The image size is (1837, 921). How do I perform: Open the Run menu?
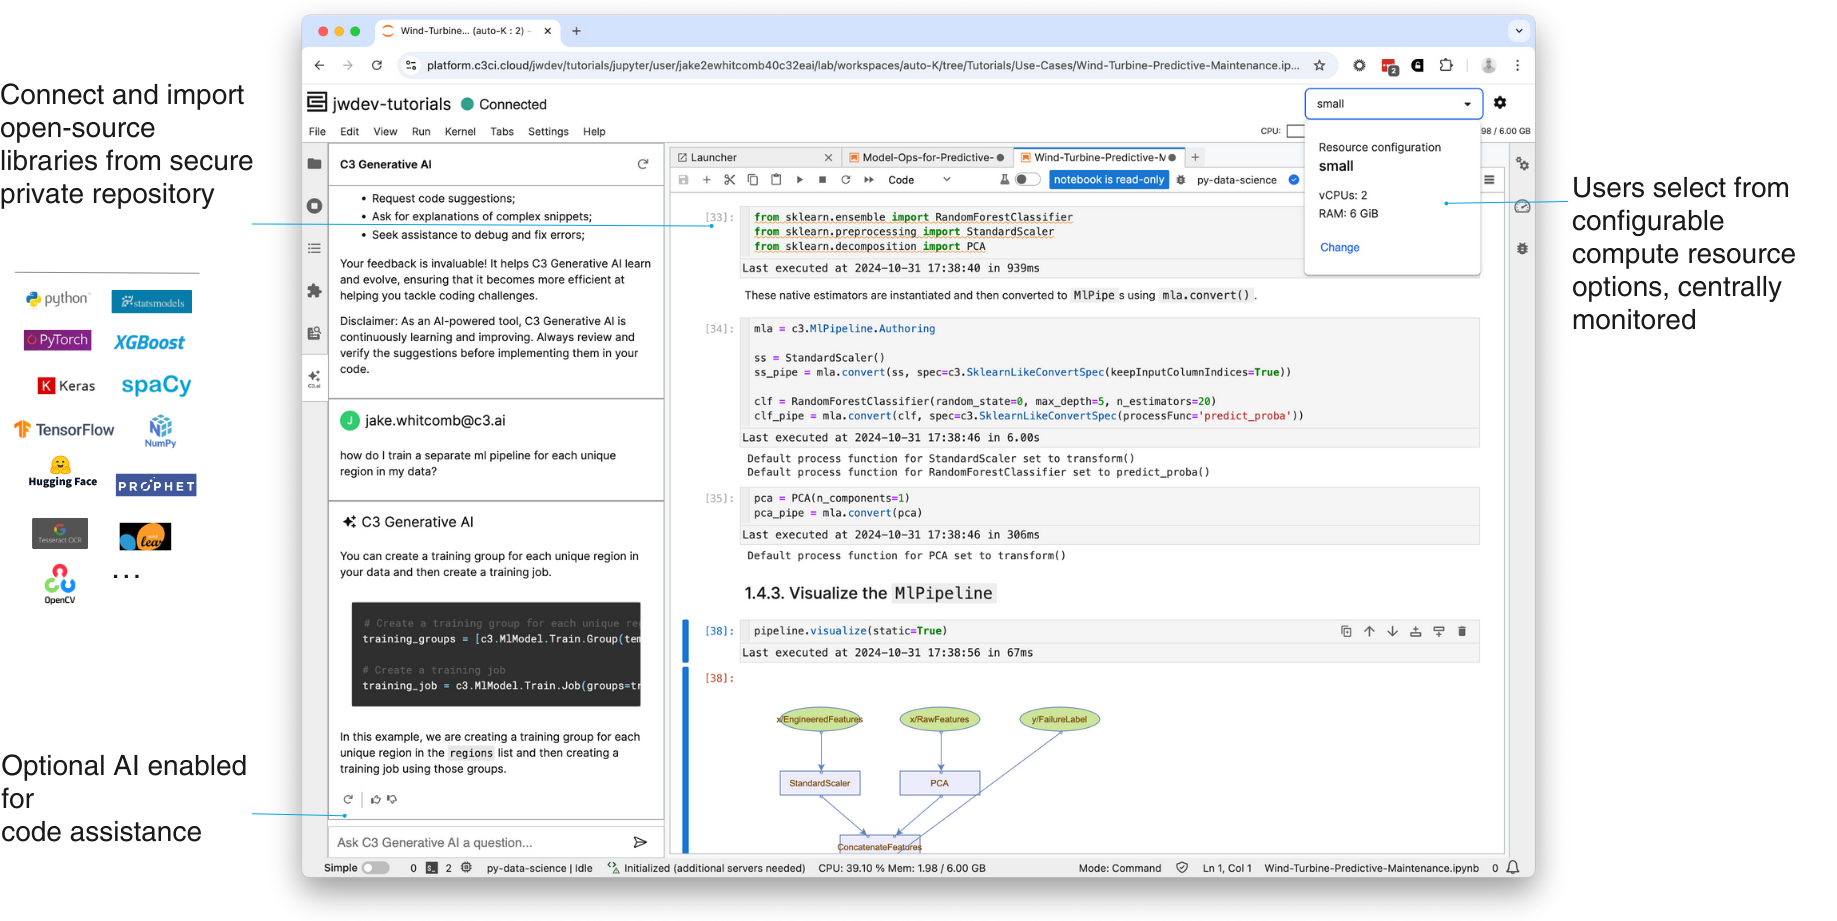tap(421, 132)
